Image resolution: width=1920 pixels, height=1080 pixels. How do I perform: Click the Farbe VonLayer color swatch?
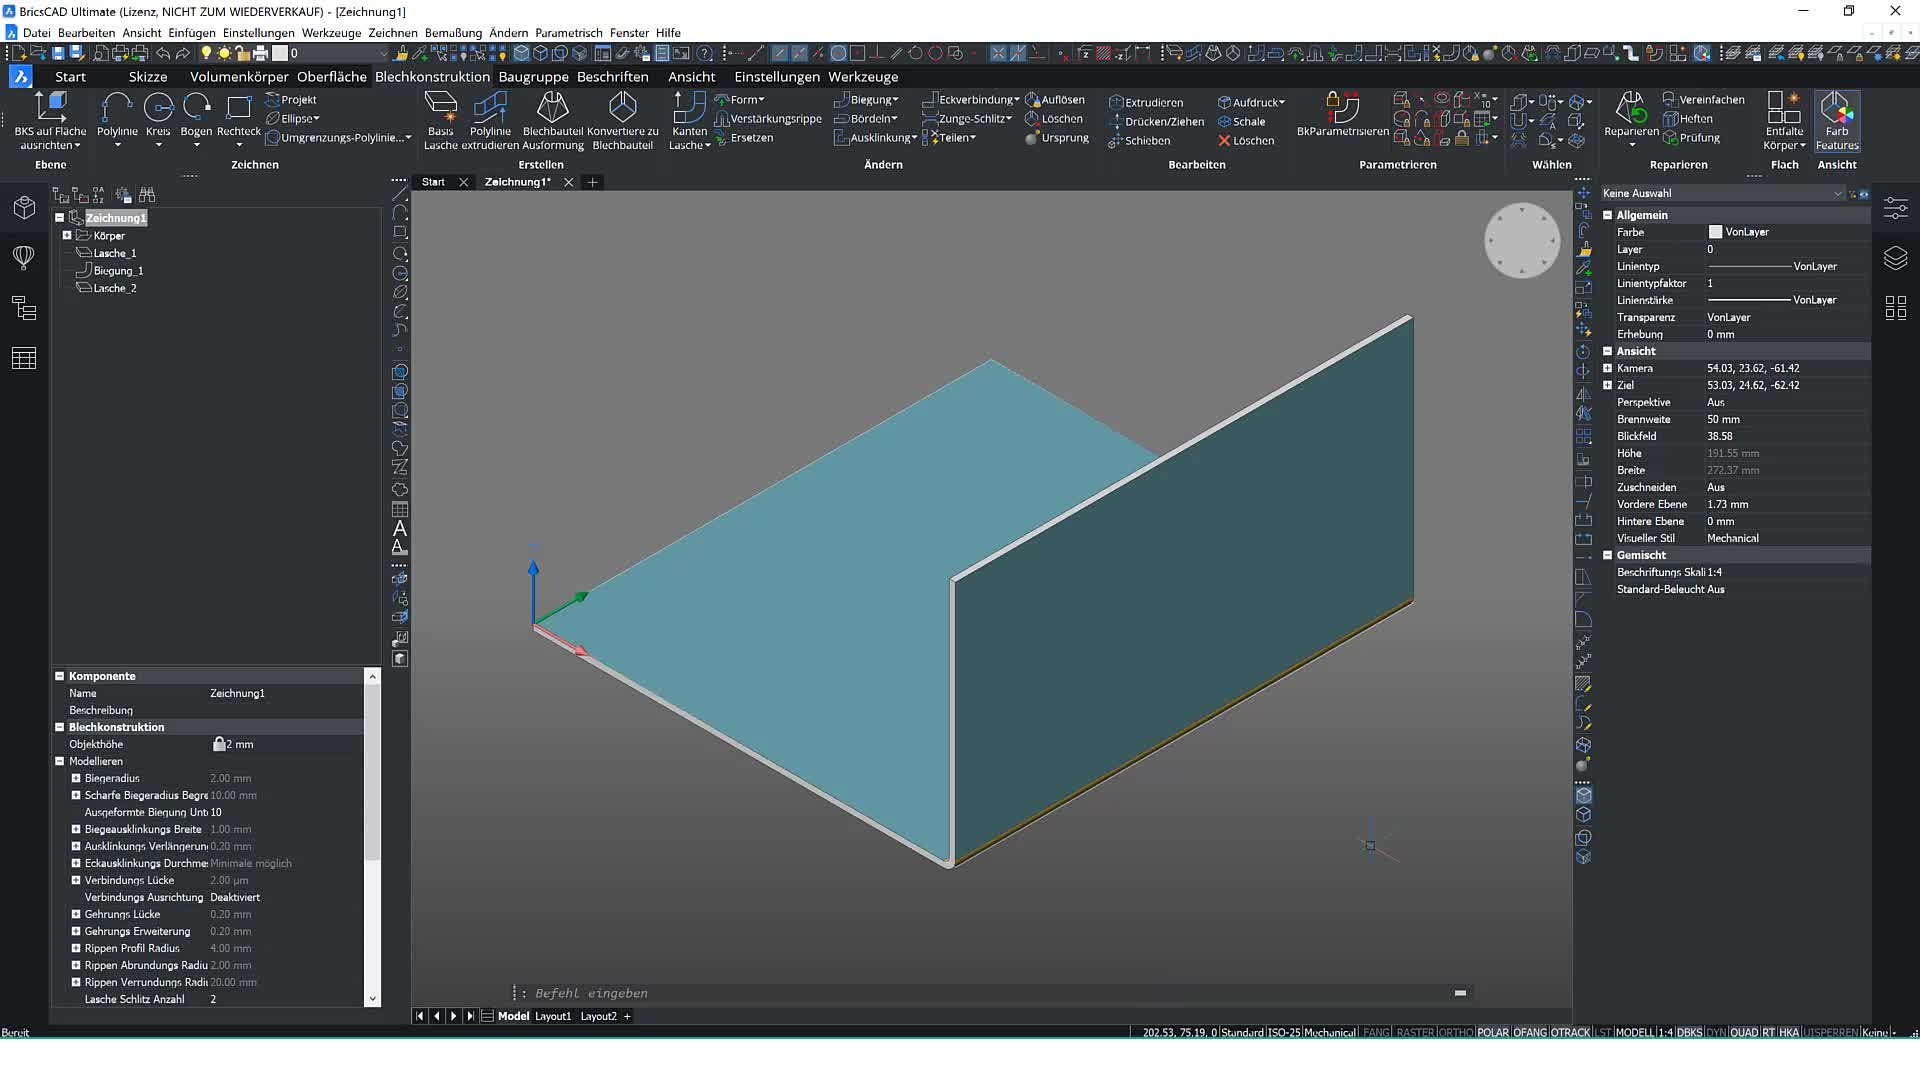(1715, 232)
